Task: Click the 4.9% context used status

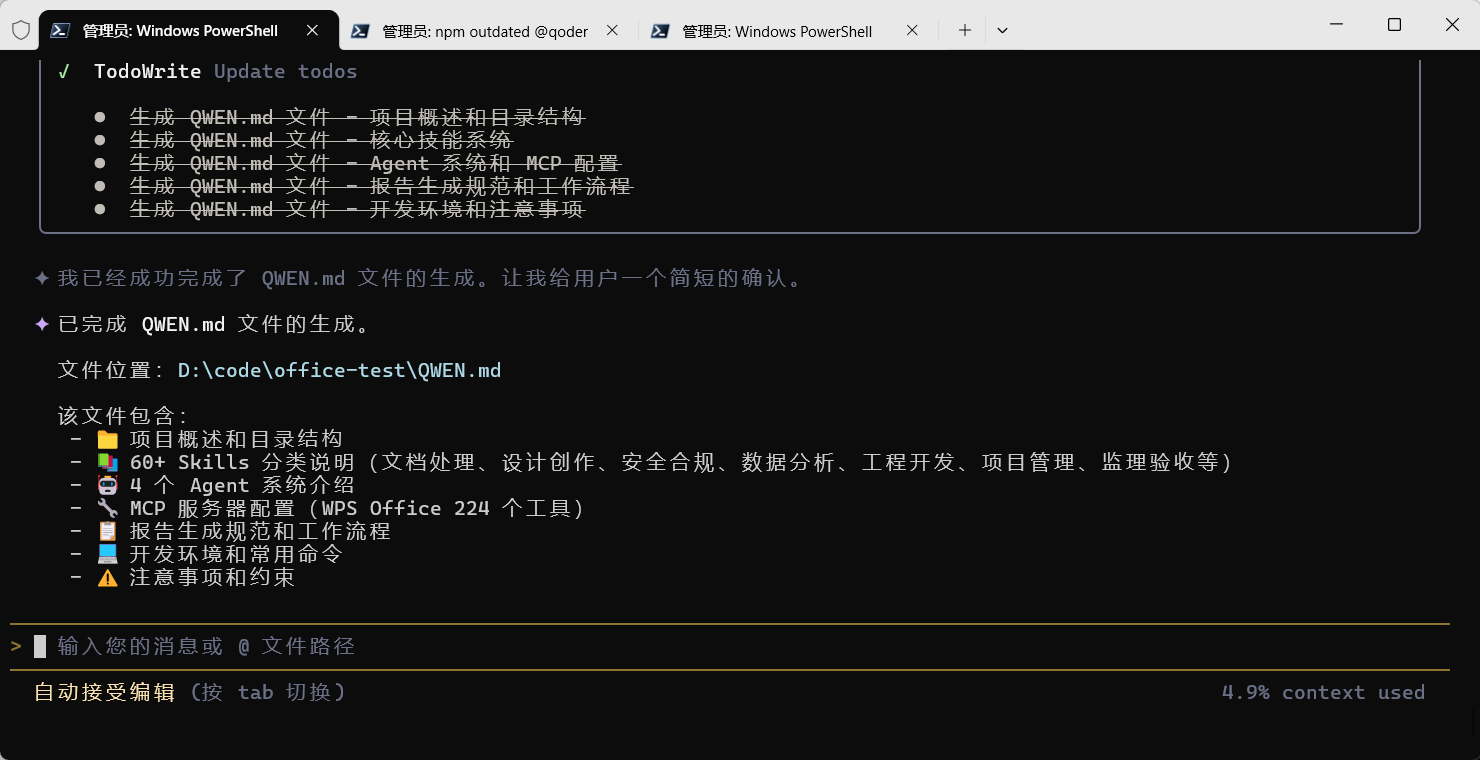Action: point(1323,692)
